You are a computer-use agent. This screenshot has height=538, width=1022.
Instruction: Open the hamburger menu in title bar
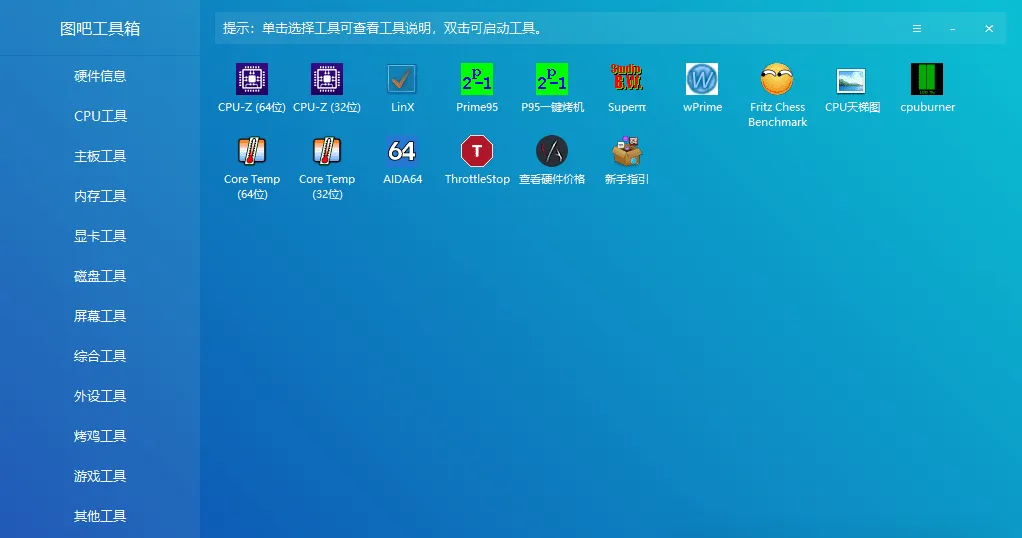916,29
